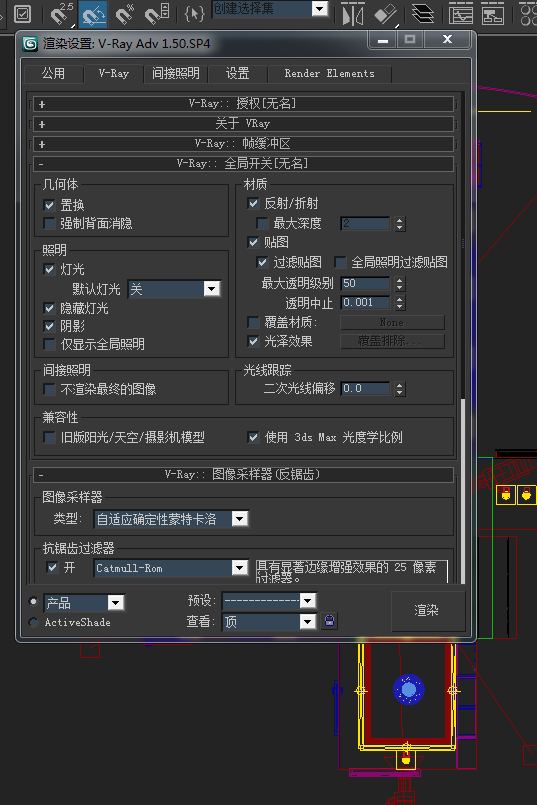This screenshot has width=537, height=805.
Task: Open the Mirror tool
Action: 353,15
